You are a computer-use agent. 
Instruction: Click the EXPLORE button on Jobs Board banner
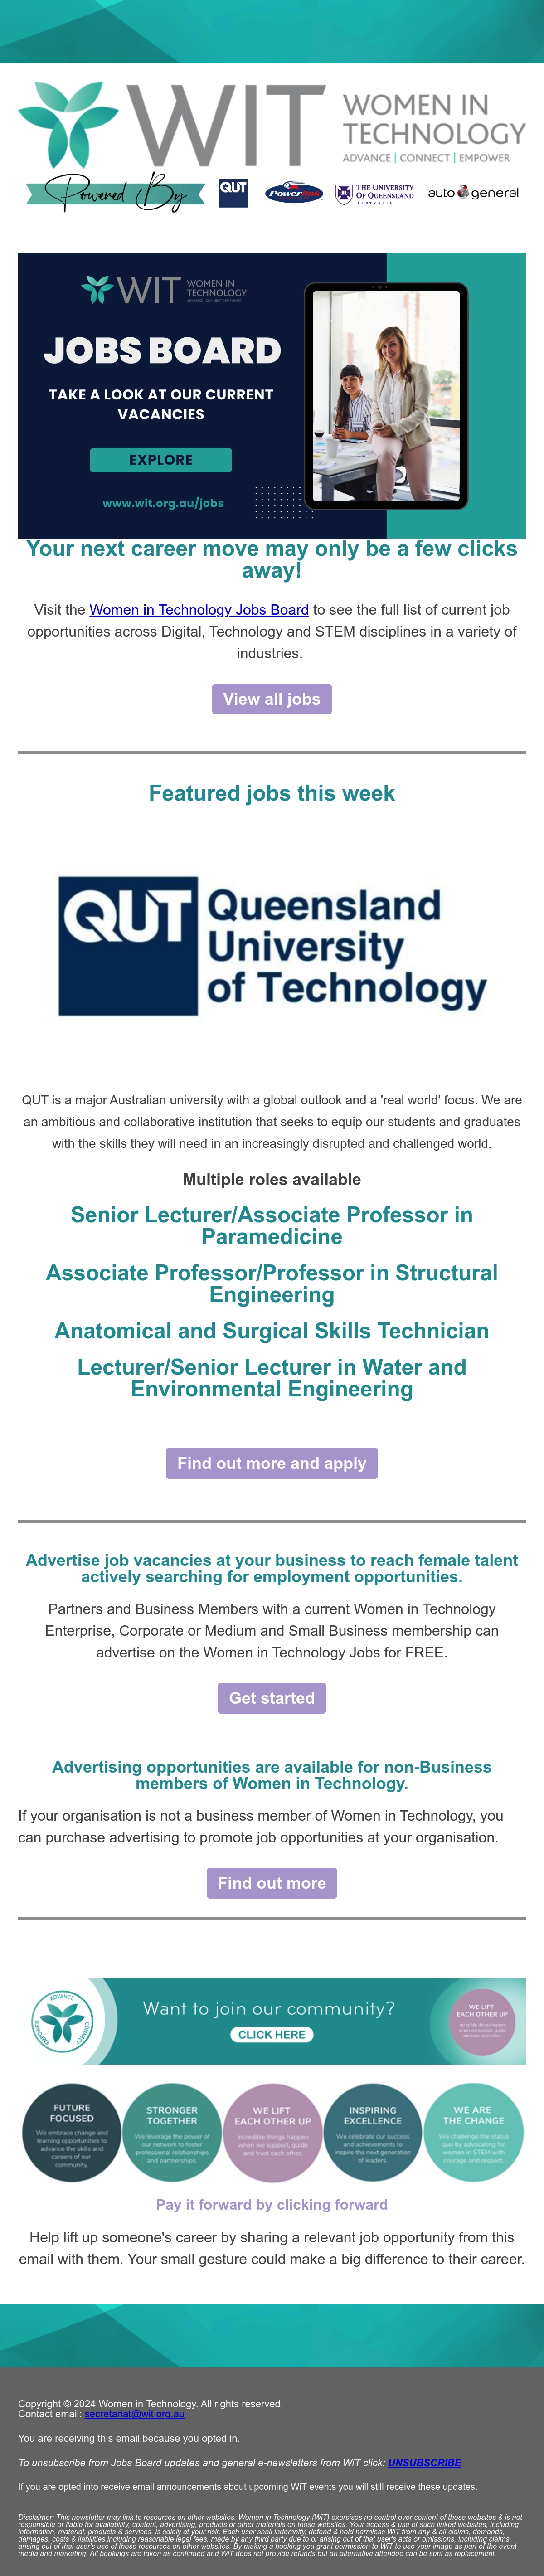tap(161, 460)
